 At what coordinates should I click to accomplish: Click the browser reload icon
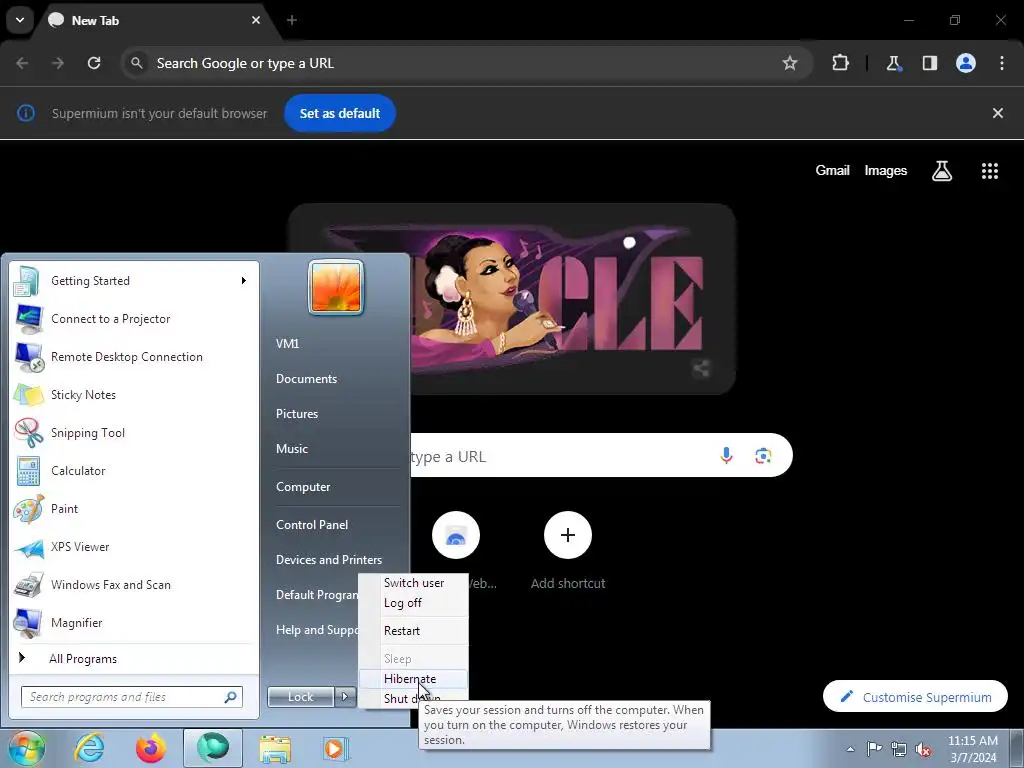pos(94,63)
